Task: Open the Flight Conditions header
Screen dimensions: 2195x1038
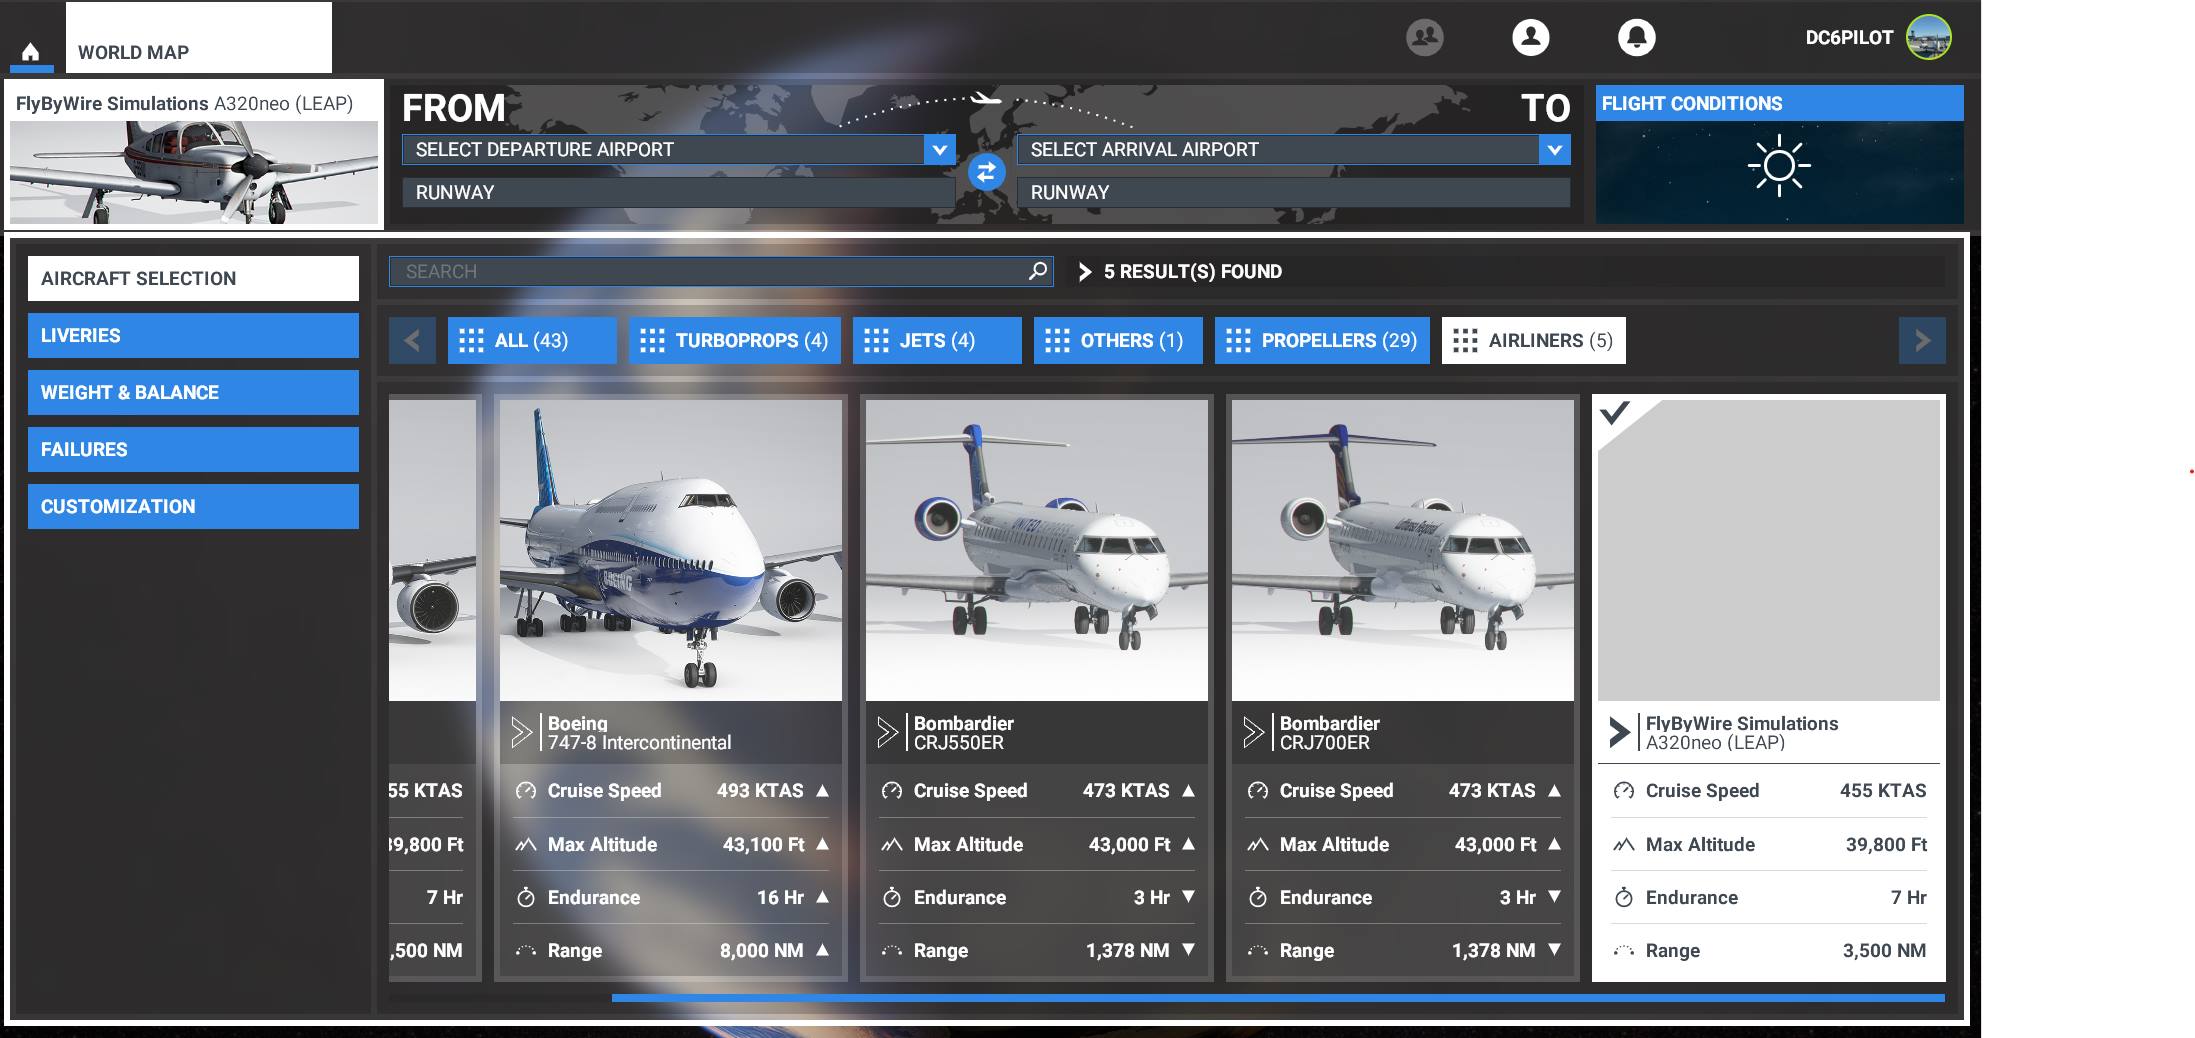Action: click(1780, 104)
